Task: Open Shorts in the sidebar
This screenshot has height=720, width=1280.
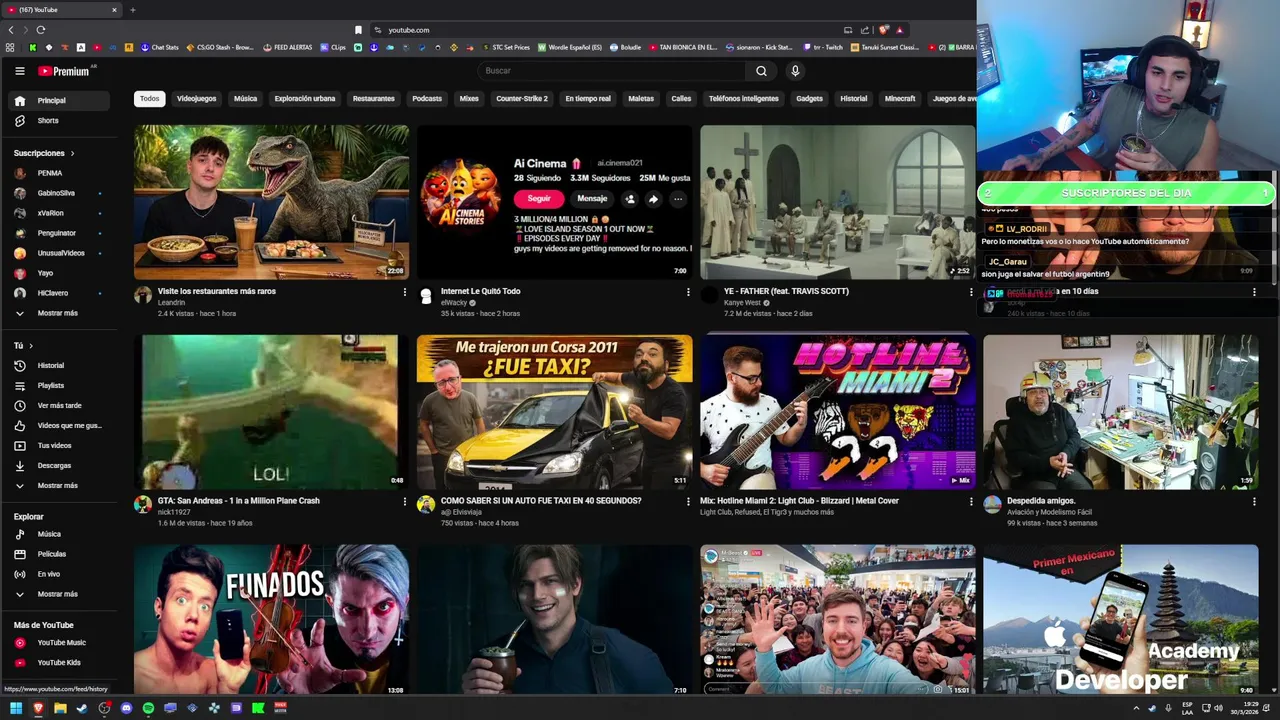Action: coord(61,120)
